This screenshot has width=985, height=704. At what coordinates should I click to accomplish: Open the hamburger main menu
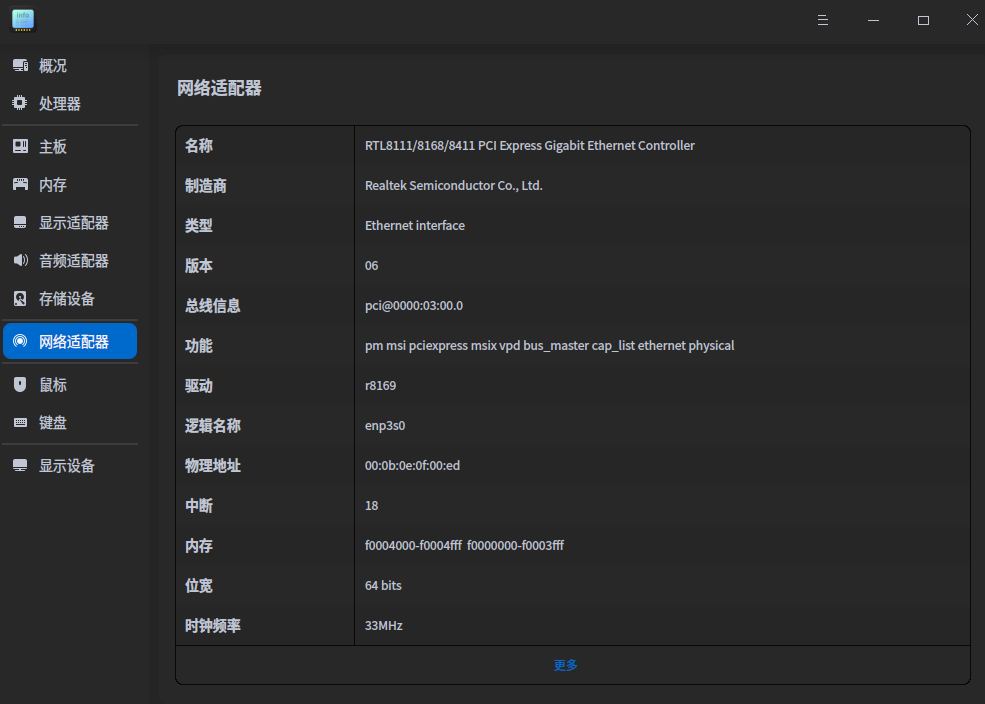(823, 20)
